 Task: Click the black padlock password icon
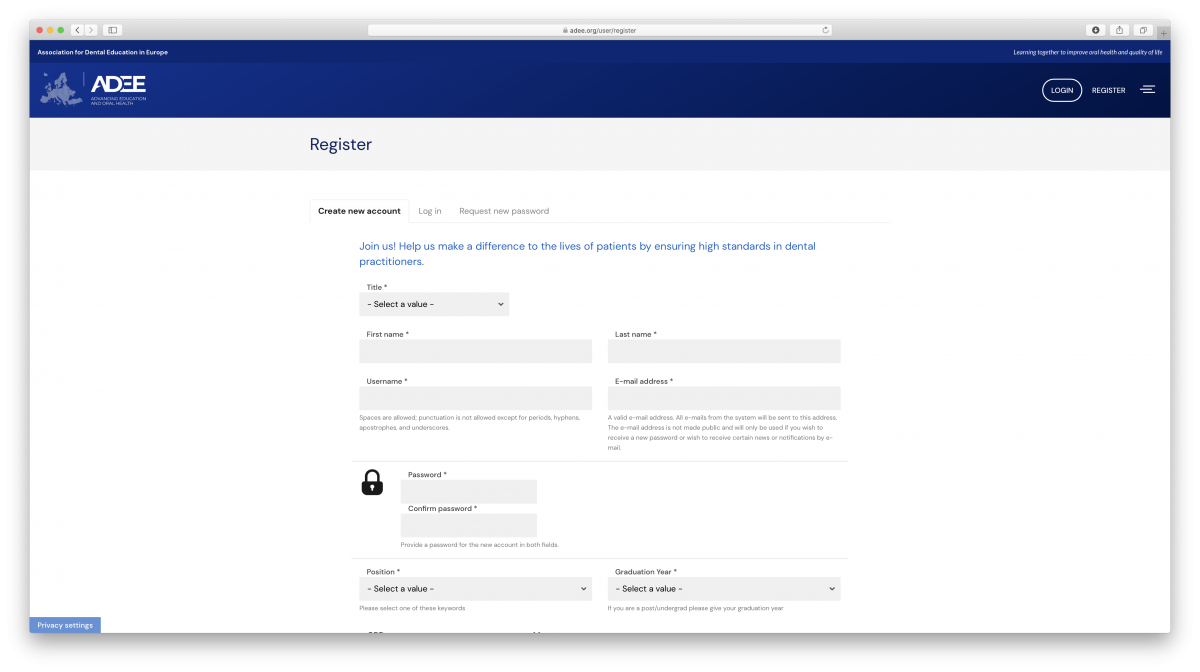(x=372, y=483)
